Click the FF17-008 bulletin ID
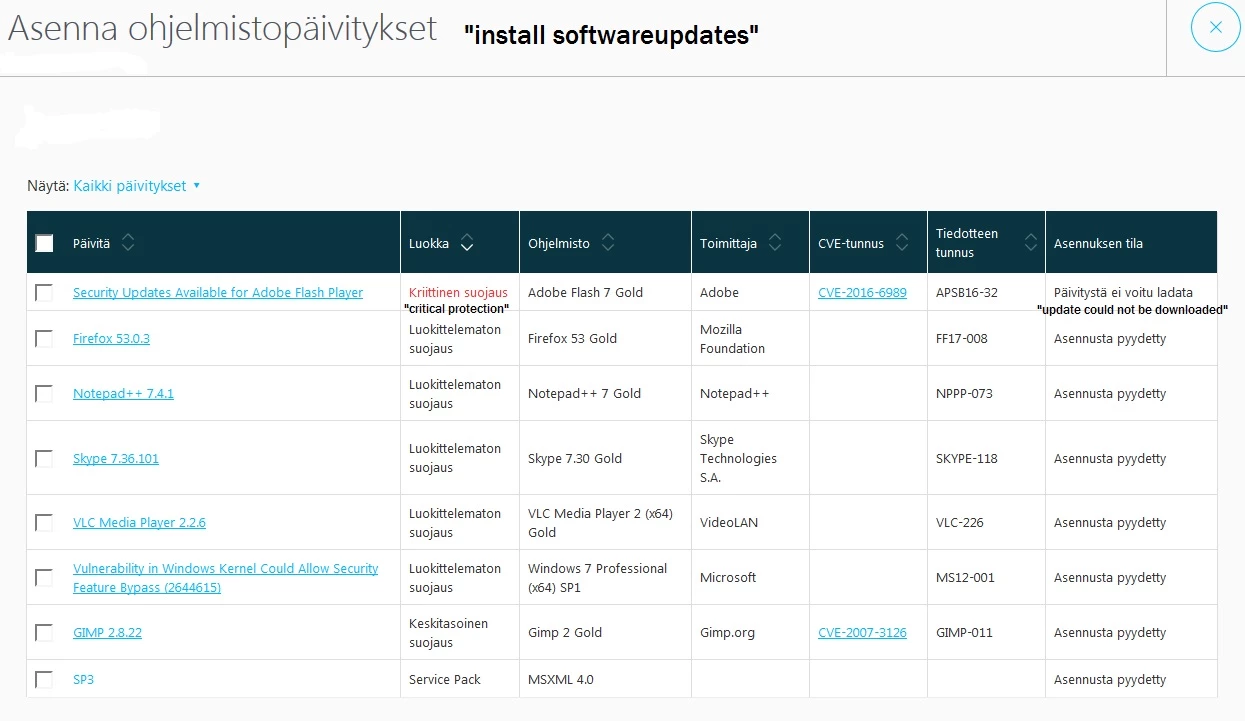1245x721 pixels. (962, 339)
